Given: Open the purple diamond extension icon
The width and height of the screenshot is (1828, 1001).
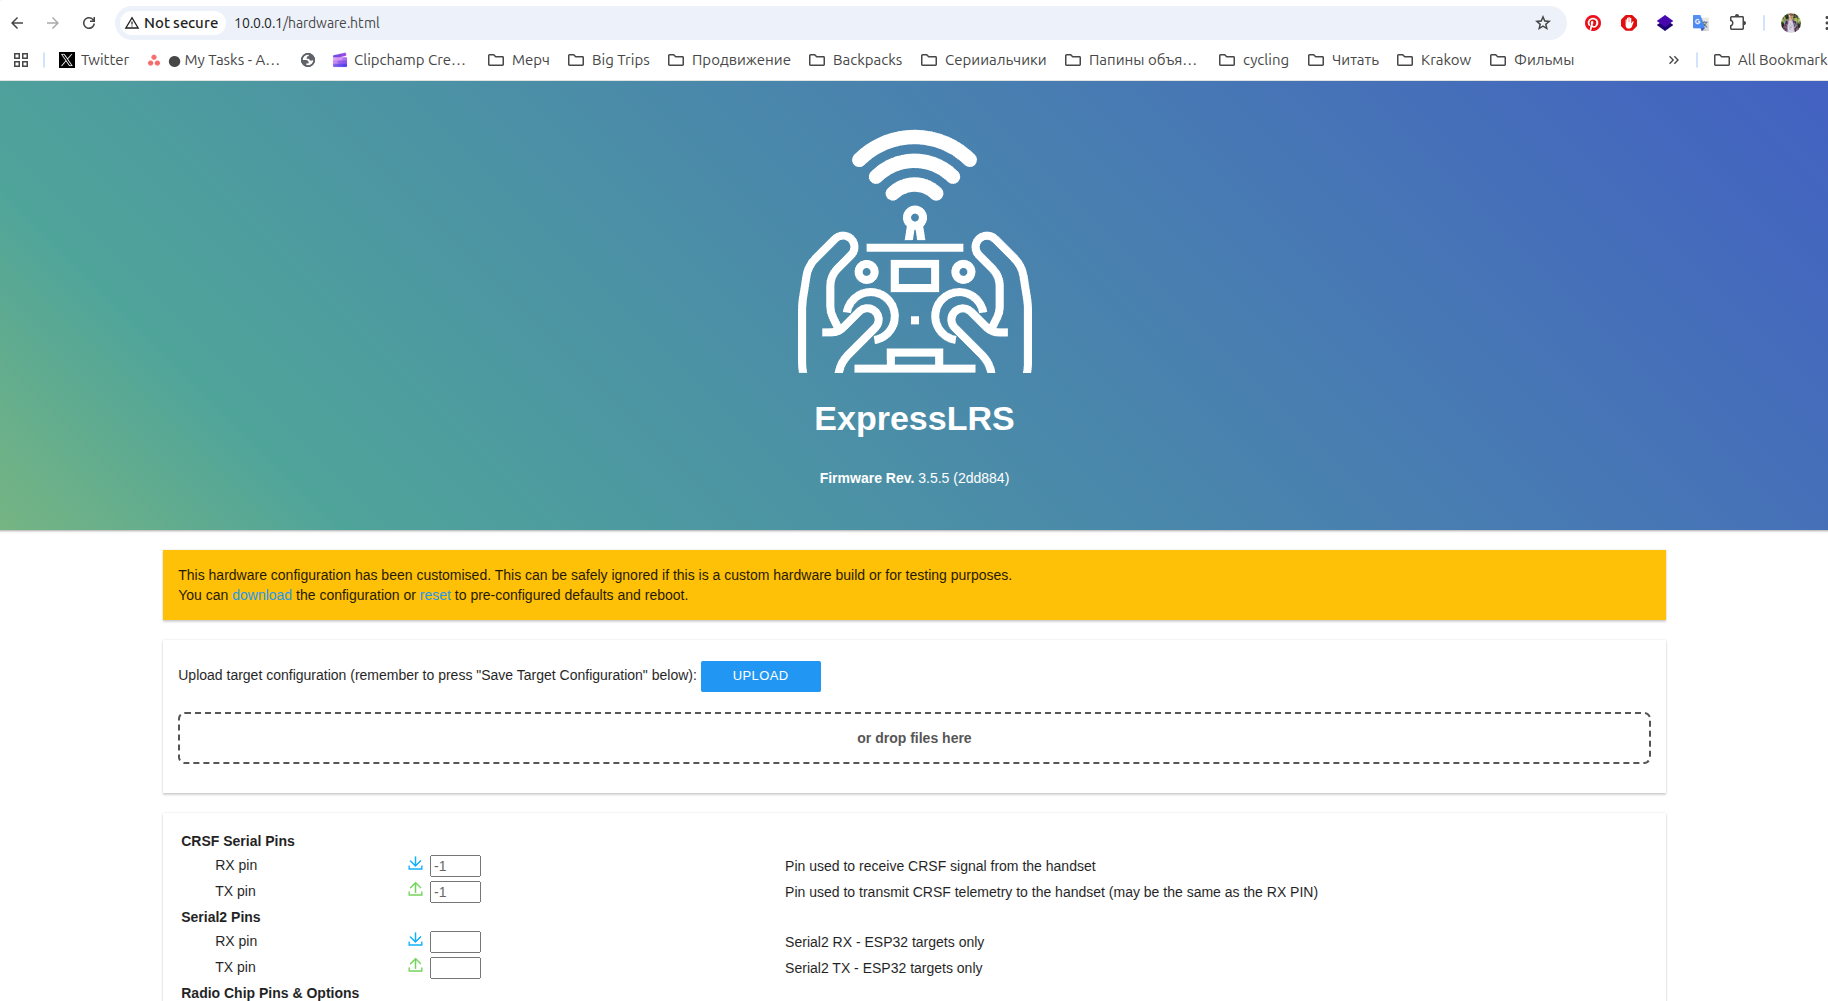Looking at the screenshot, I should (1665, 23).
